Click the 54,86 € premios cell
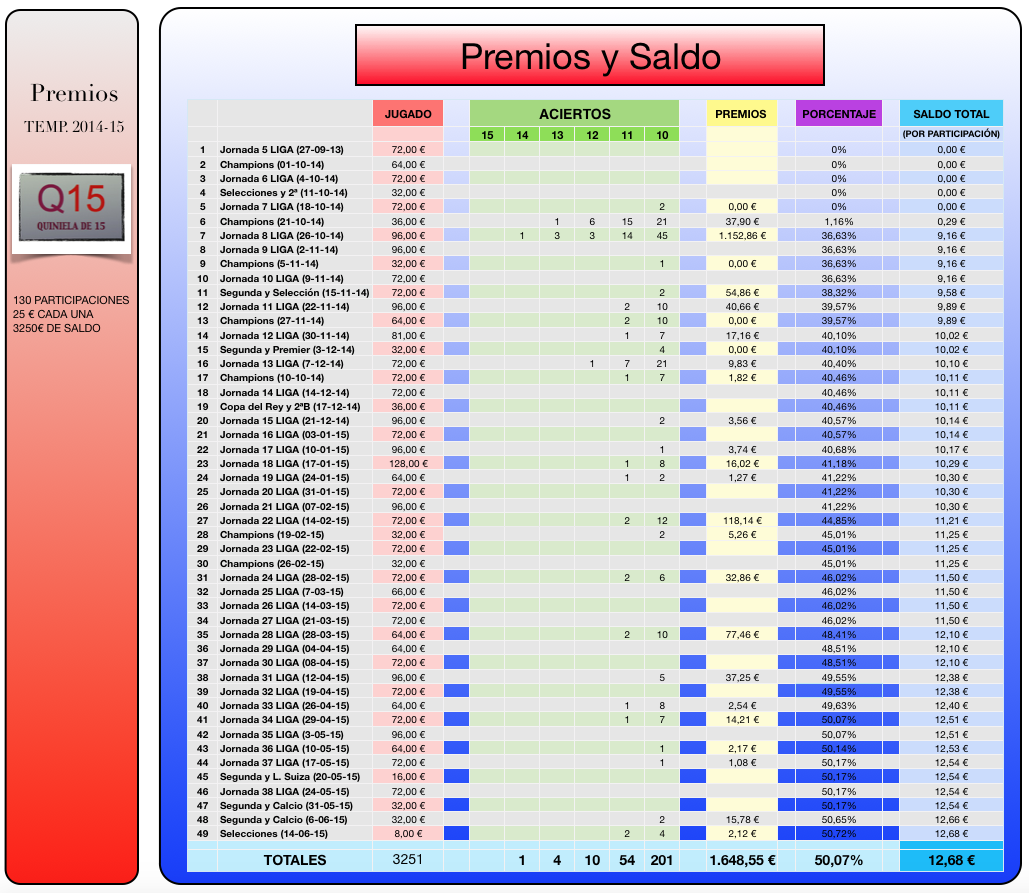 742,293
